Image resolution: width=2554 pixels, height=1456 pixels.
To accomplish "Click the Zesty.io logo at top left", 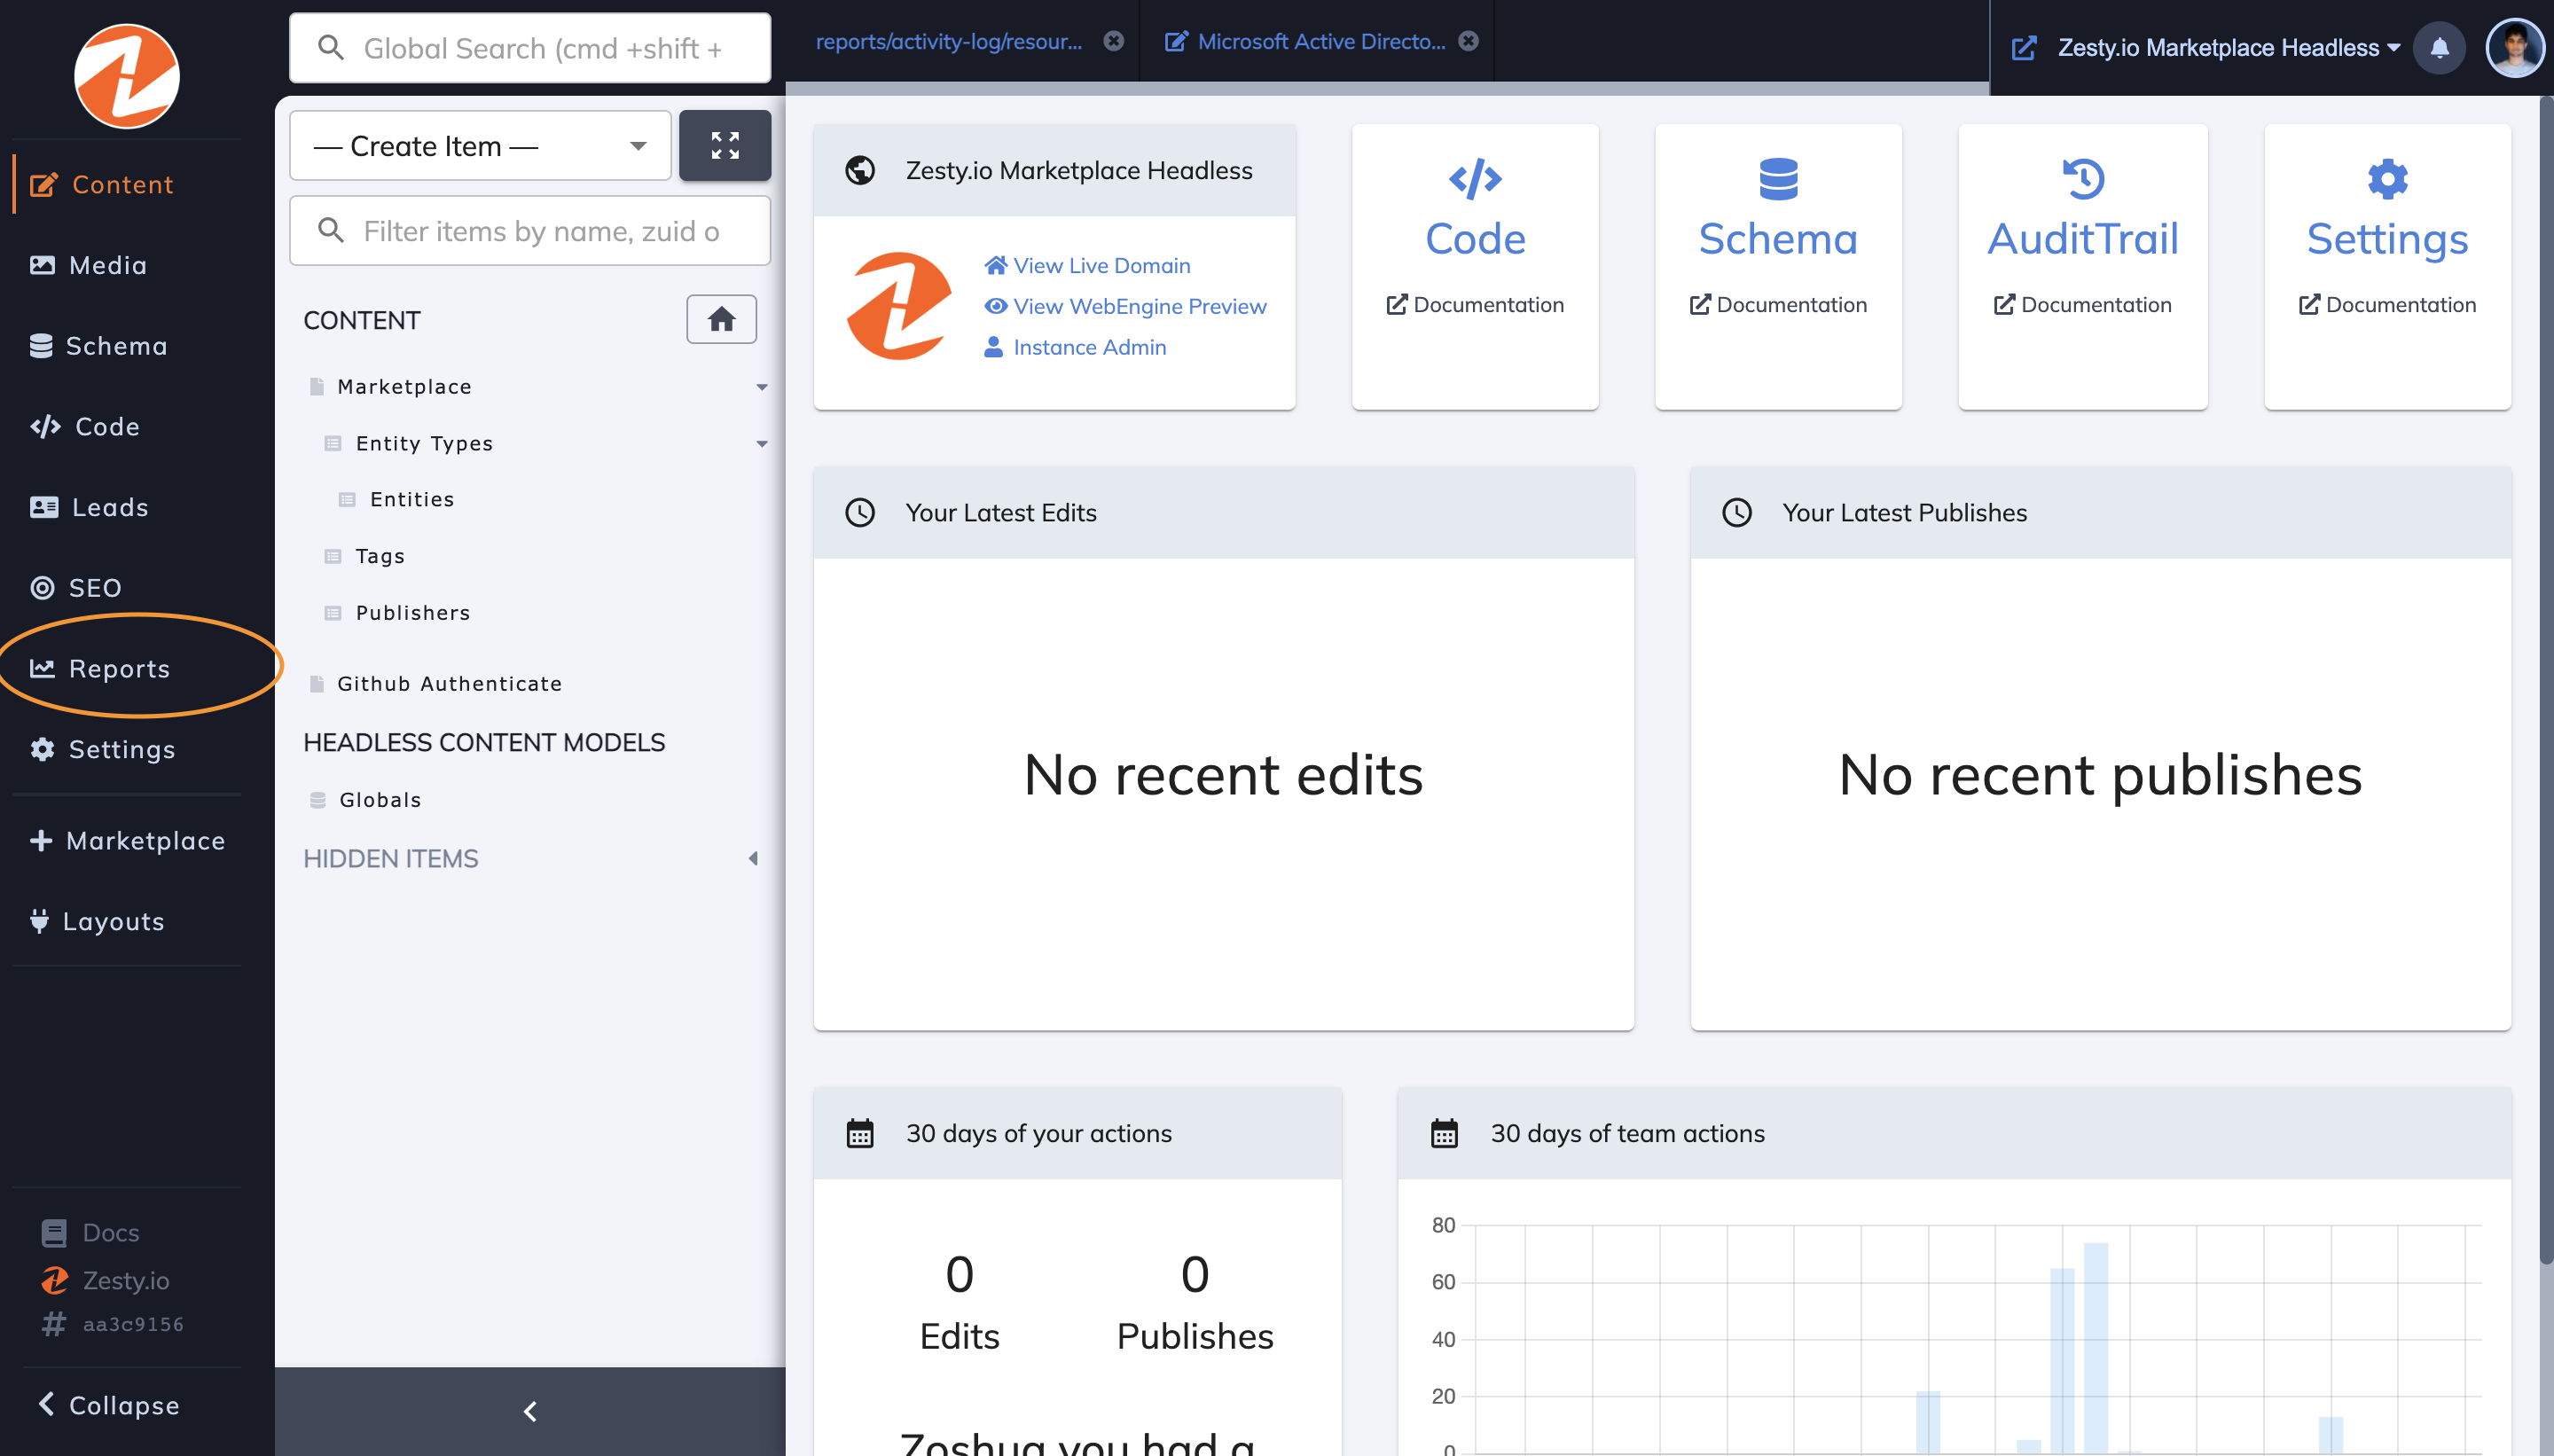I will tap(127, 77).
